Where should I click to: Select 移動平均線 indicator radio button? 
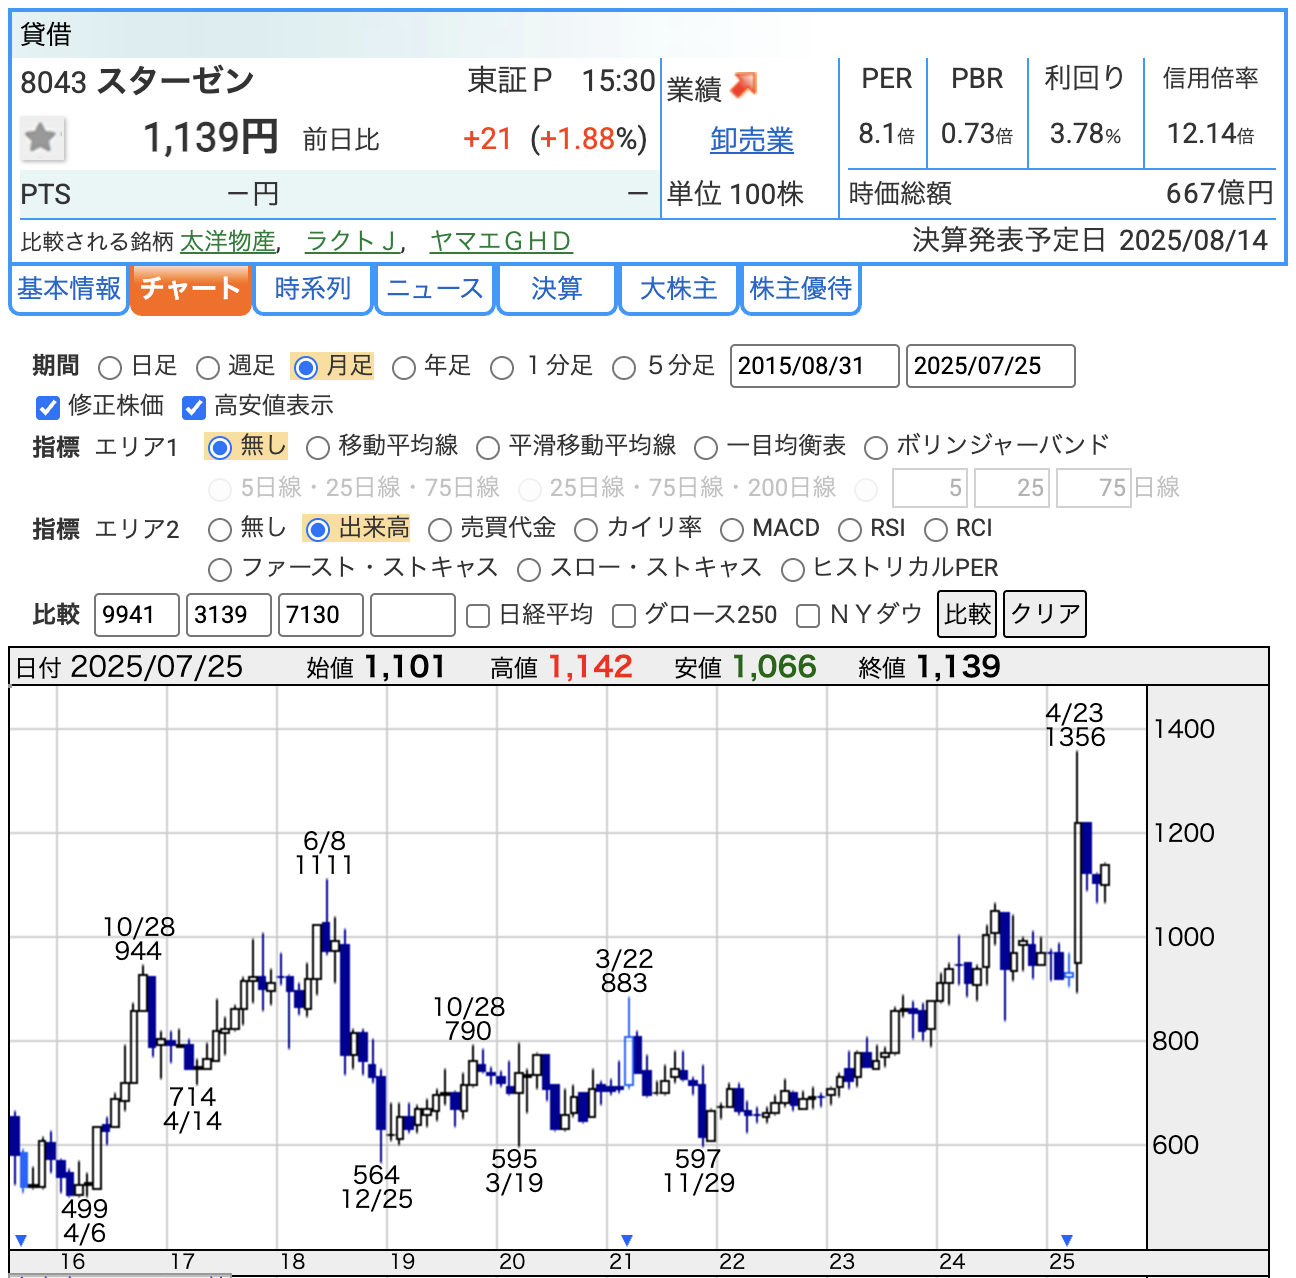tap(318, 447)
